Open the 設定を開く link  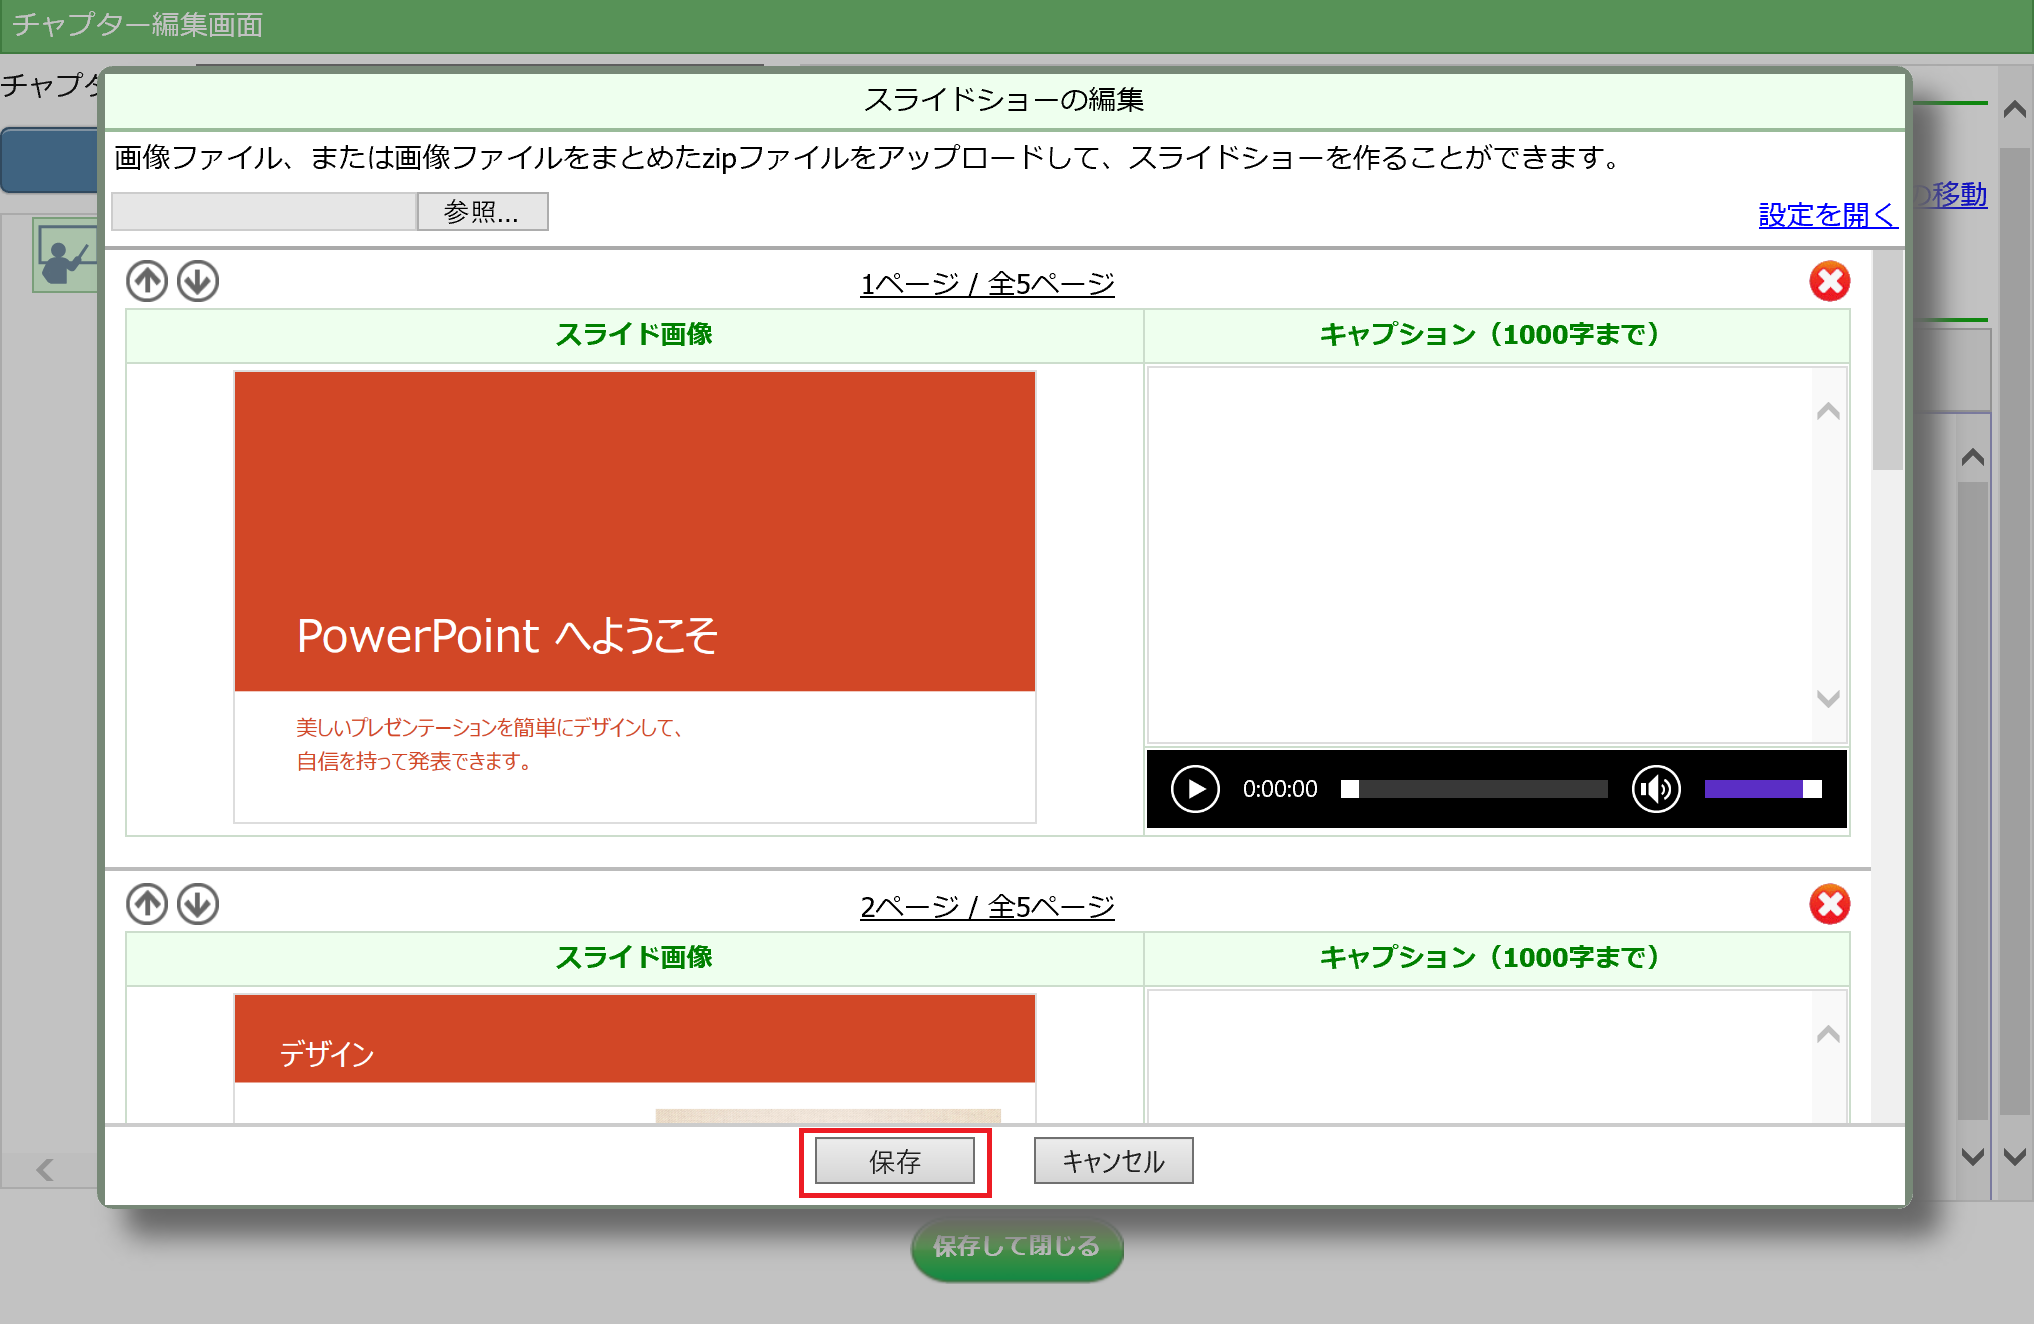[1827, 214]
